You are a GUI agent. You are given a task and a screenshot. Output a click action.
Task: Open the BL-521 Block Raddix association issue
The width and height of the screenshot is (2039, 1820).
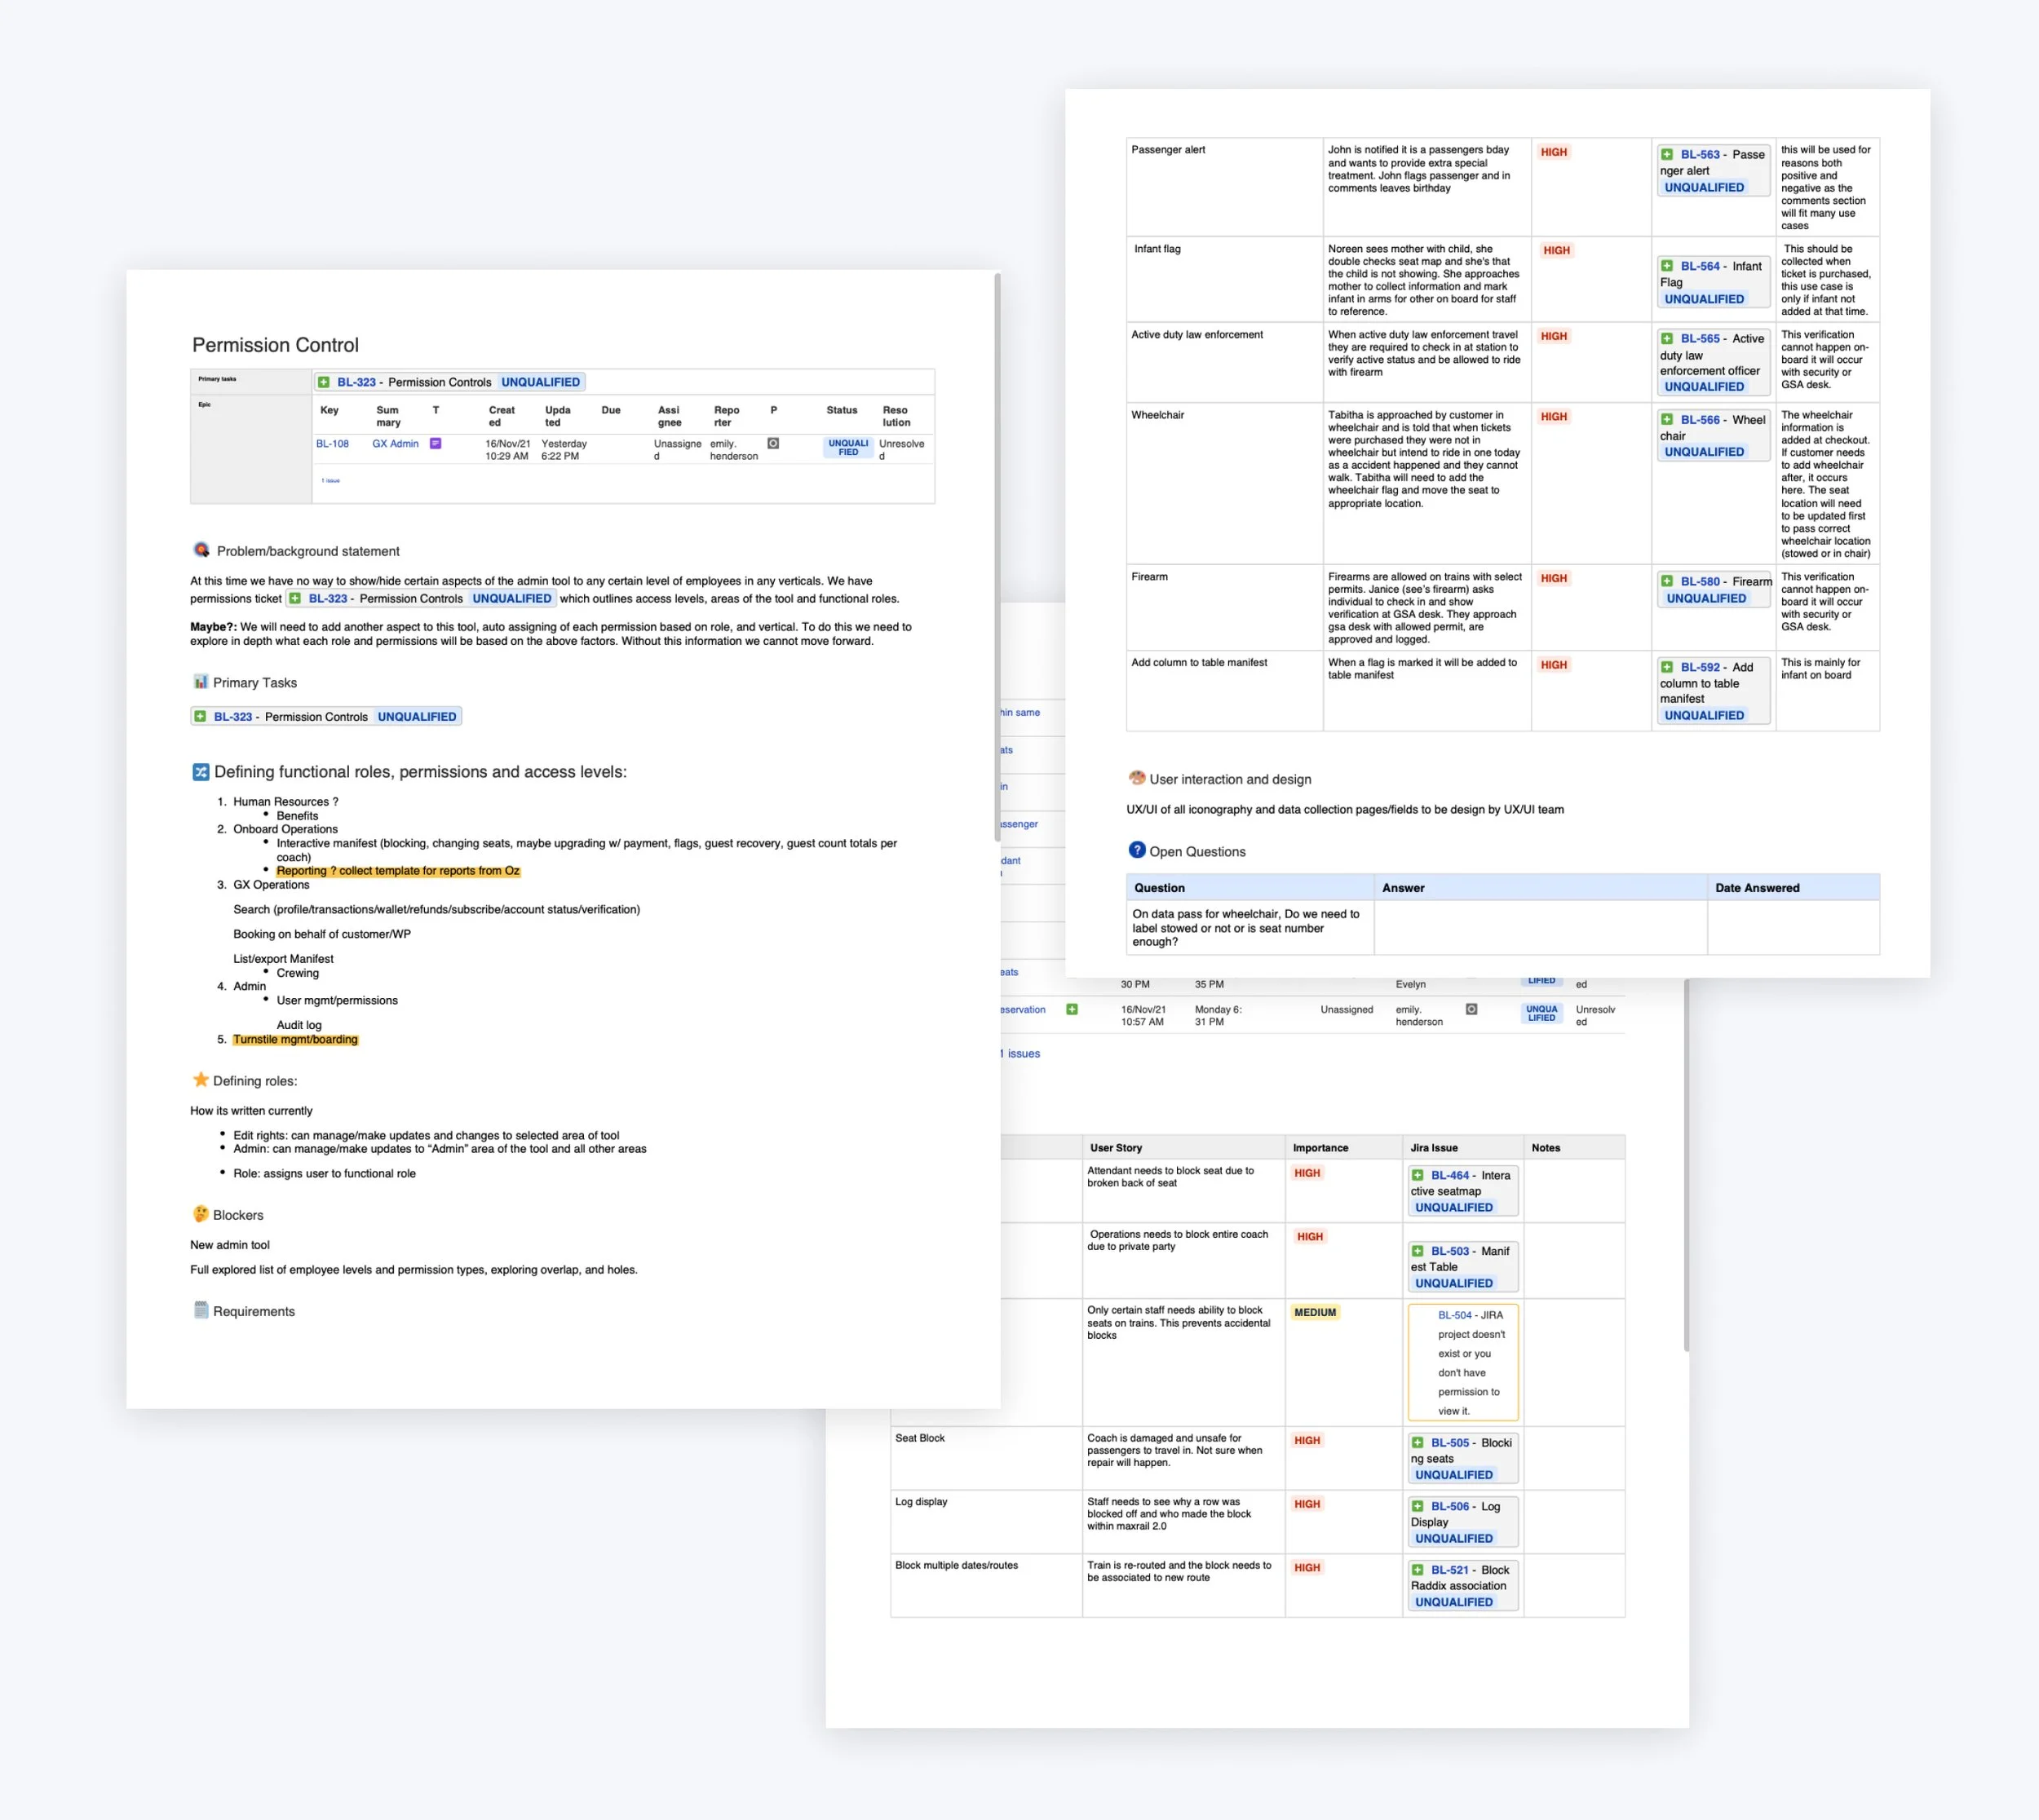1450,1570
